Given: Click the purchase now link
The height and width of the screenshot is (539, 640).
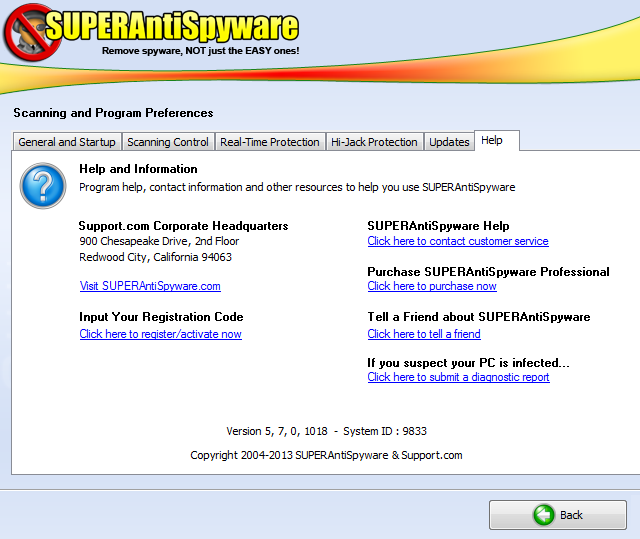Looking at the screenshot, I should (432, 286).
